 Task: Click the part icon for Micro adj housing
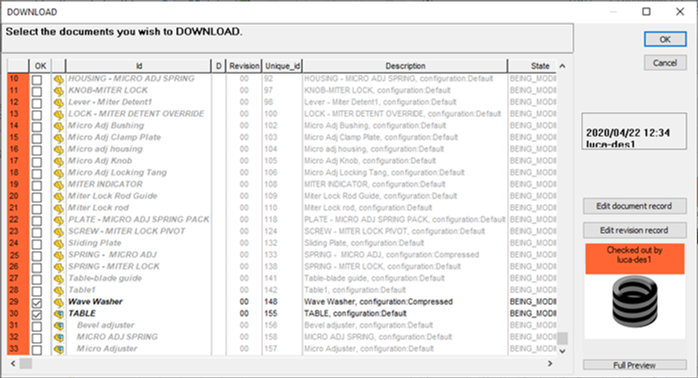(58, 150)
